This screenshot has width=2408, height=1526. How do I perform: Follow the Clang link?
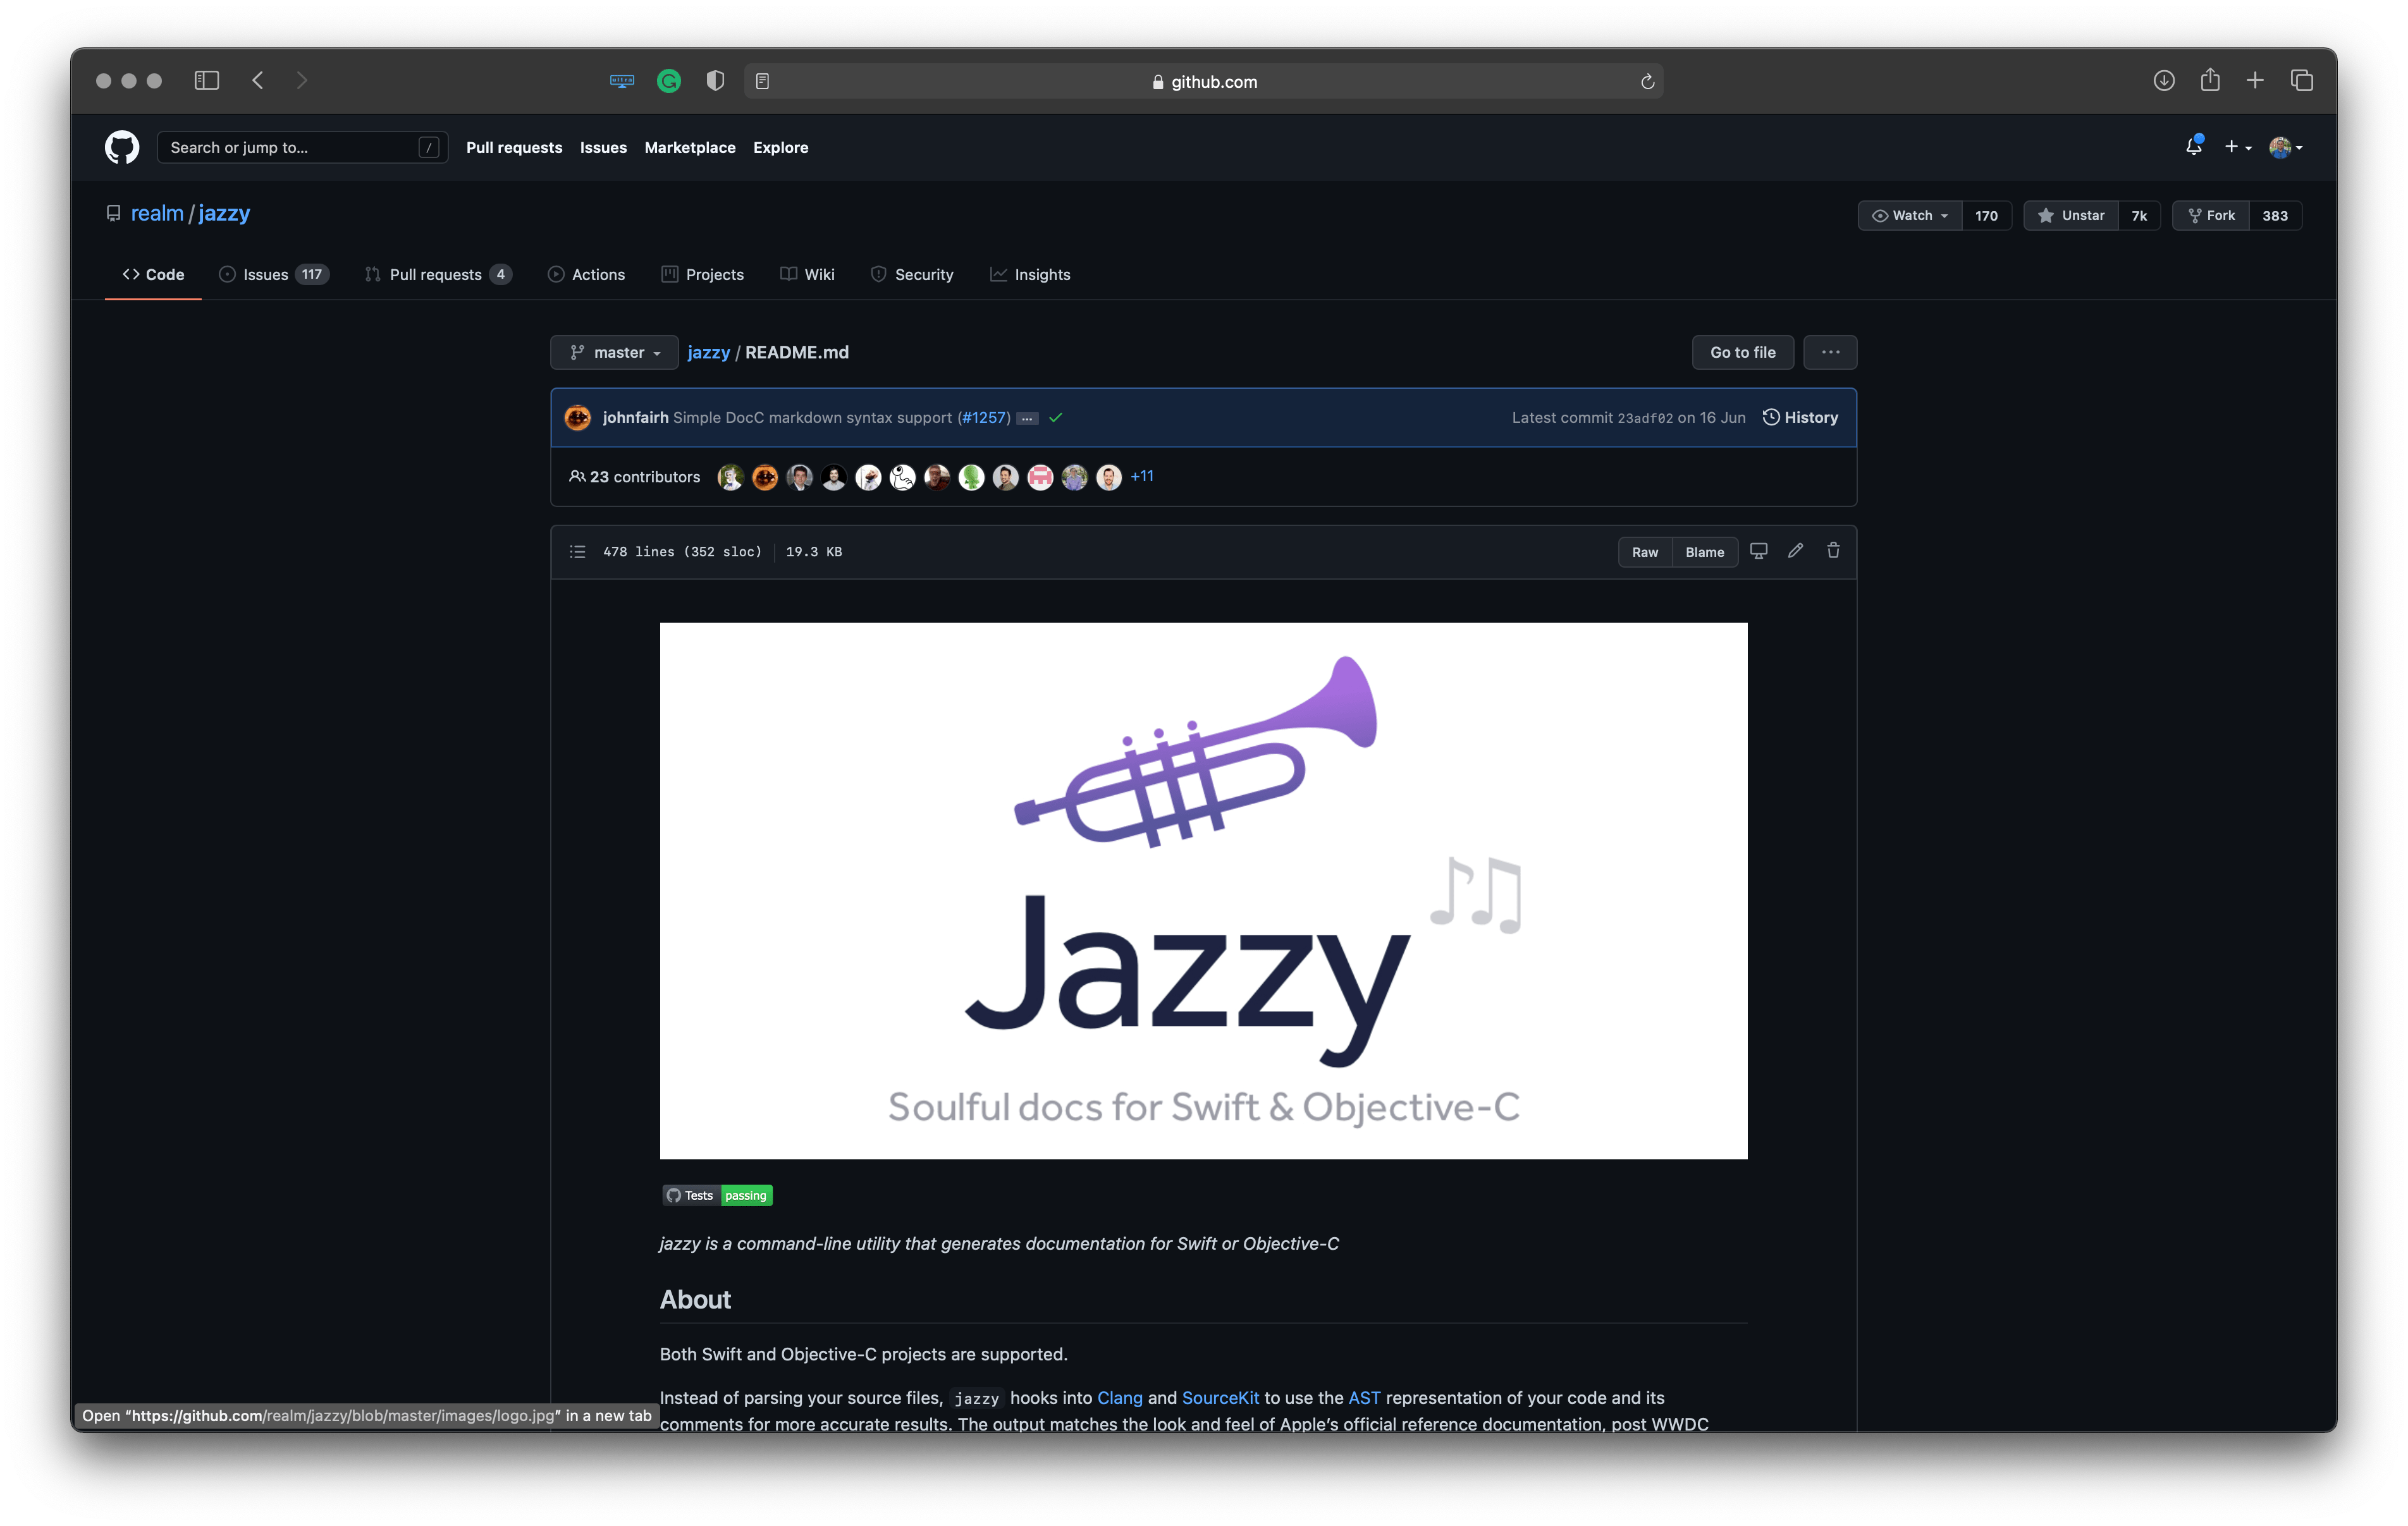(1119, 1397)
